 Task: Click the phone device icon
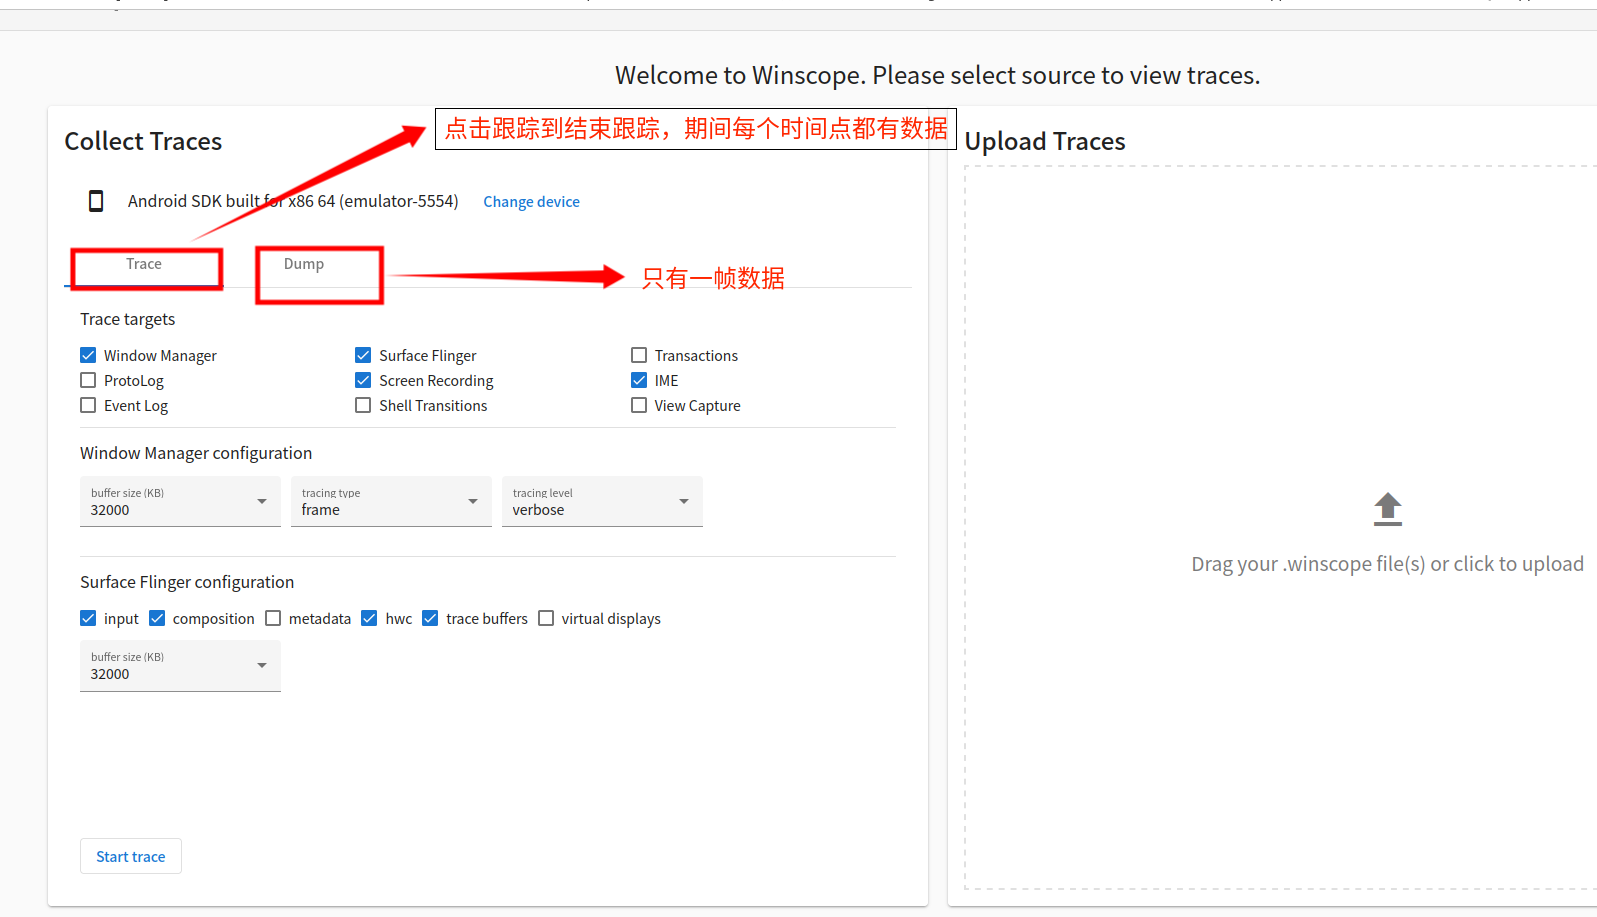96,201
